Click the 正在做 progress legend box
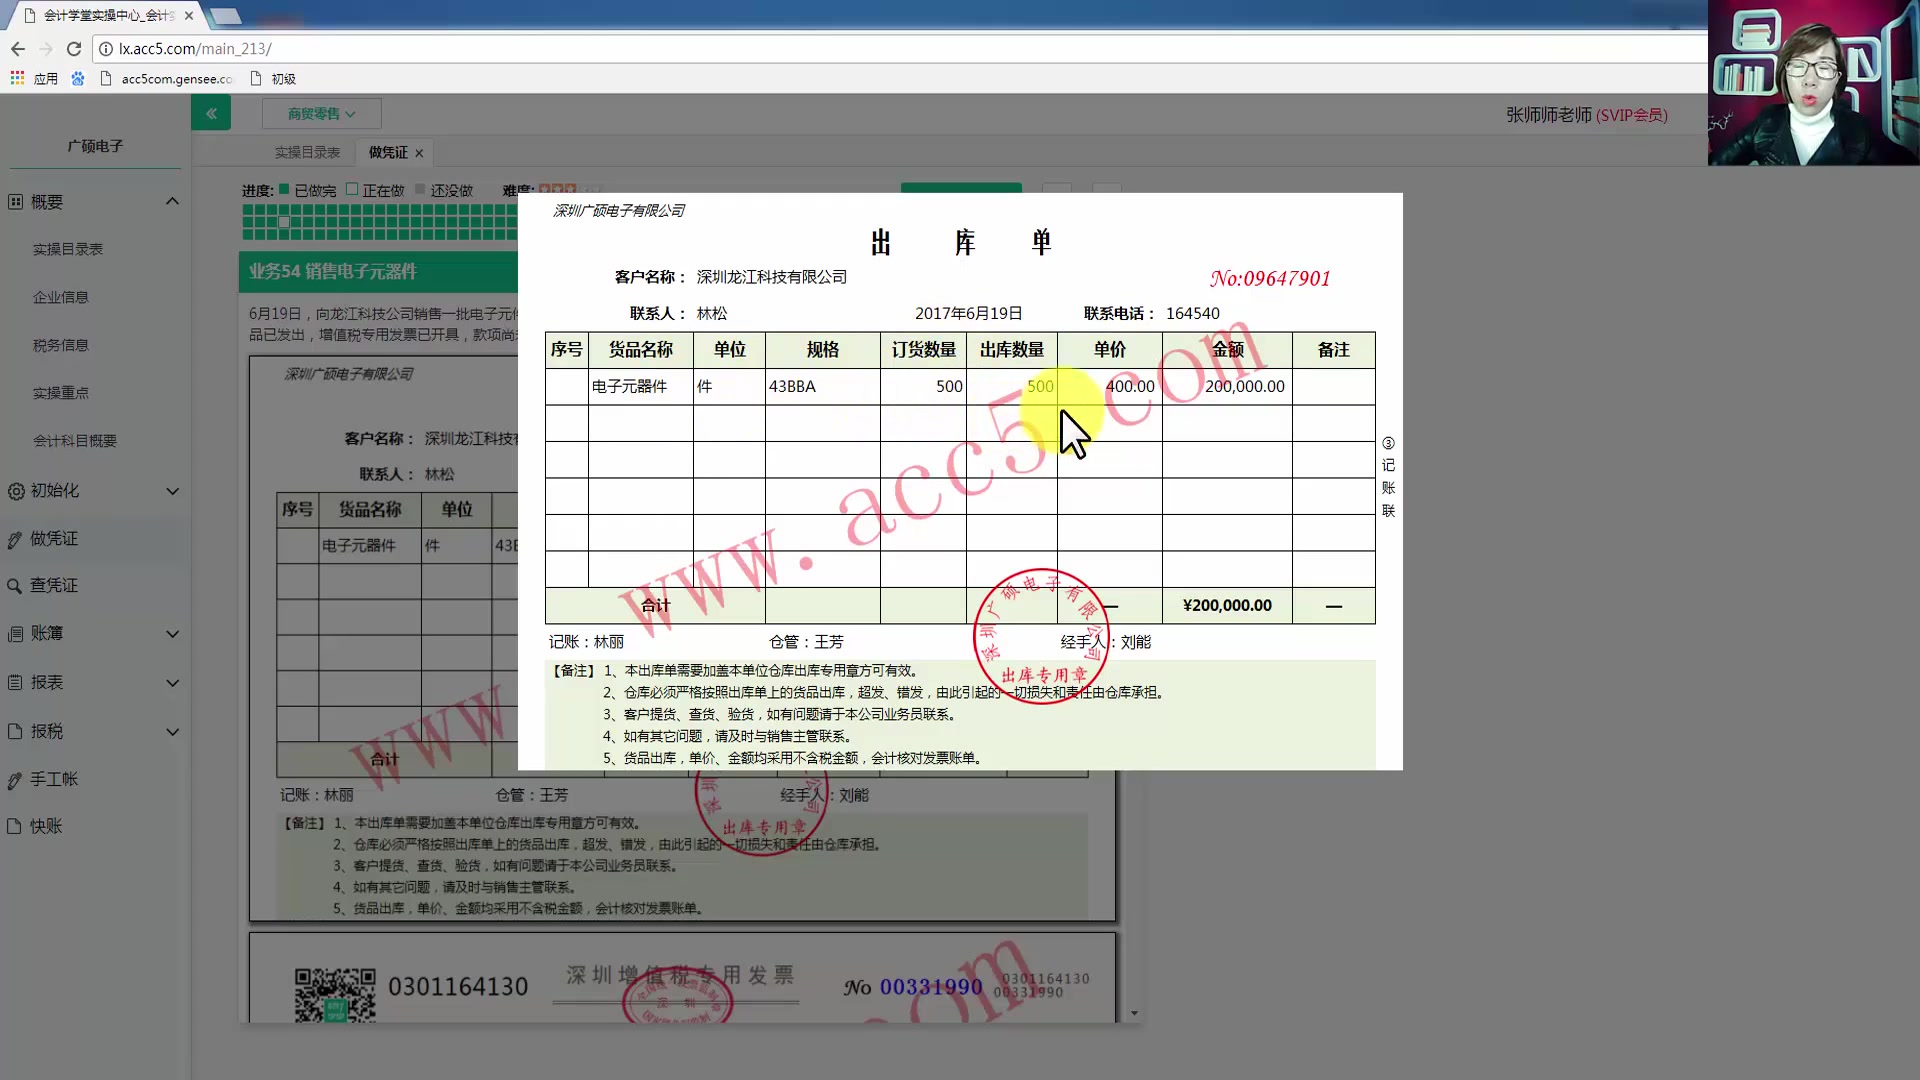The height and width of the screenshot is (1080, 1920). point(352,189)
